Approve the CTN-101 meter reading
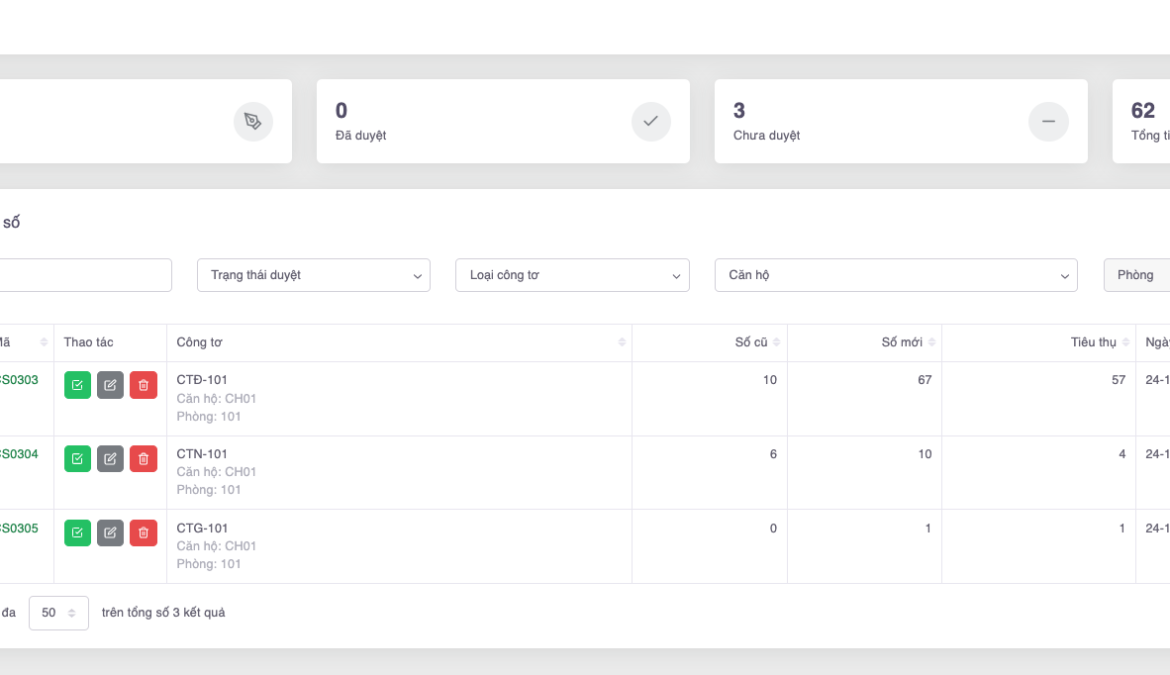This screenshot has width=1170, height=675. tap(77, 459)
